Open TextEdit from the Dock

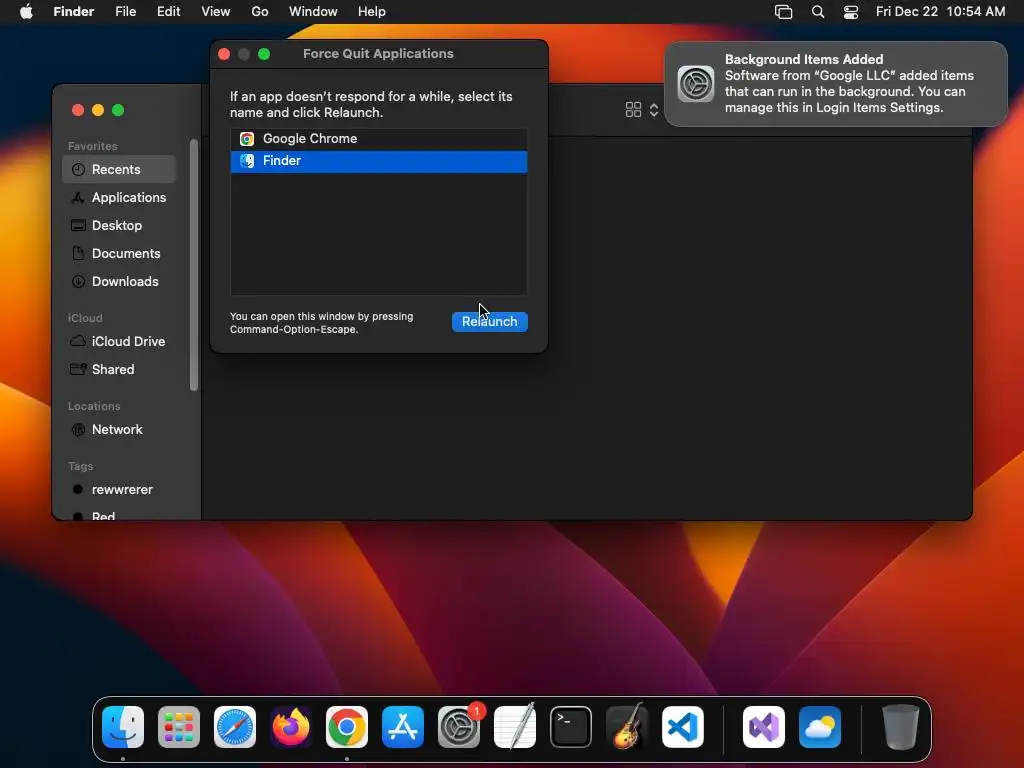point(515,727)
